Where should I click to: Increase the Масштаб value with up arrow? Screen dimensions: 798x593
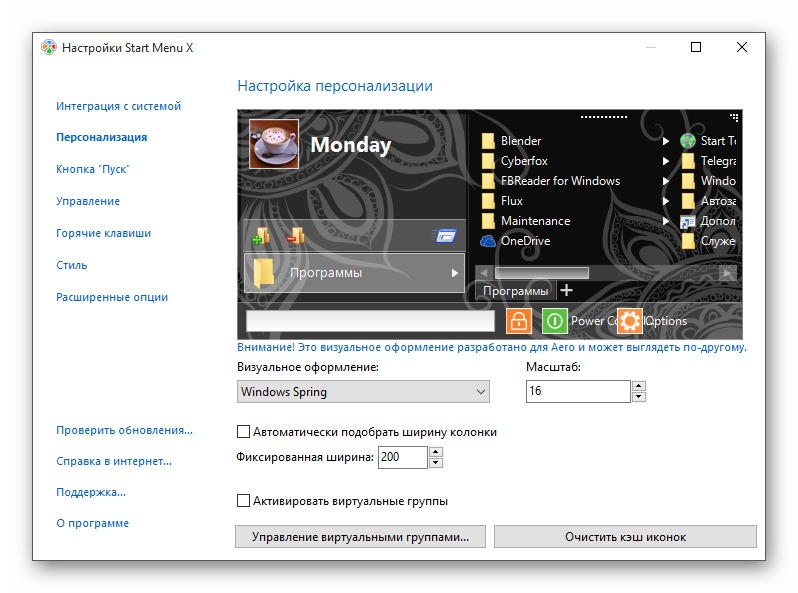638,386
